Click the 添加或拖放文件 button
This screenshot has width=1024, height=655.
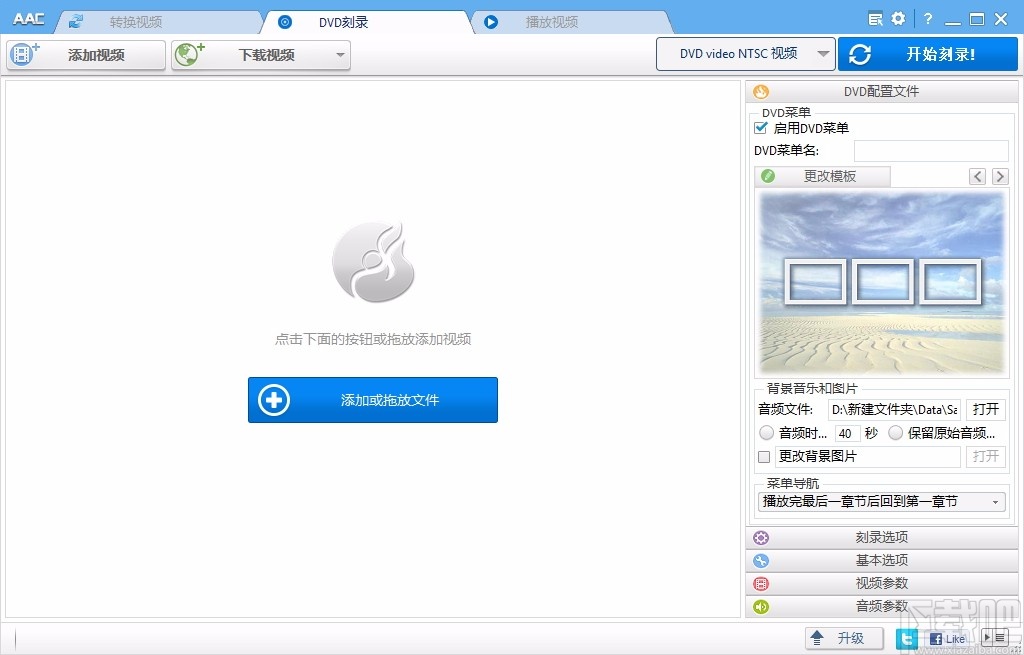tap(372, 399)
